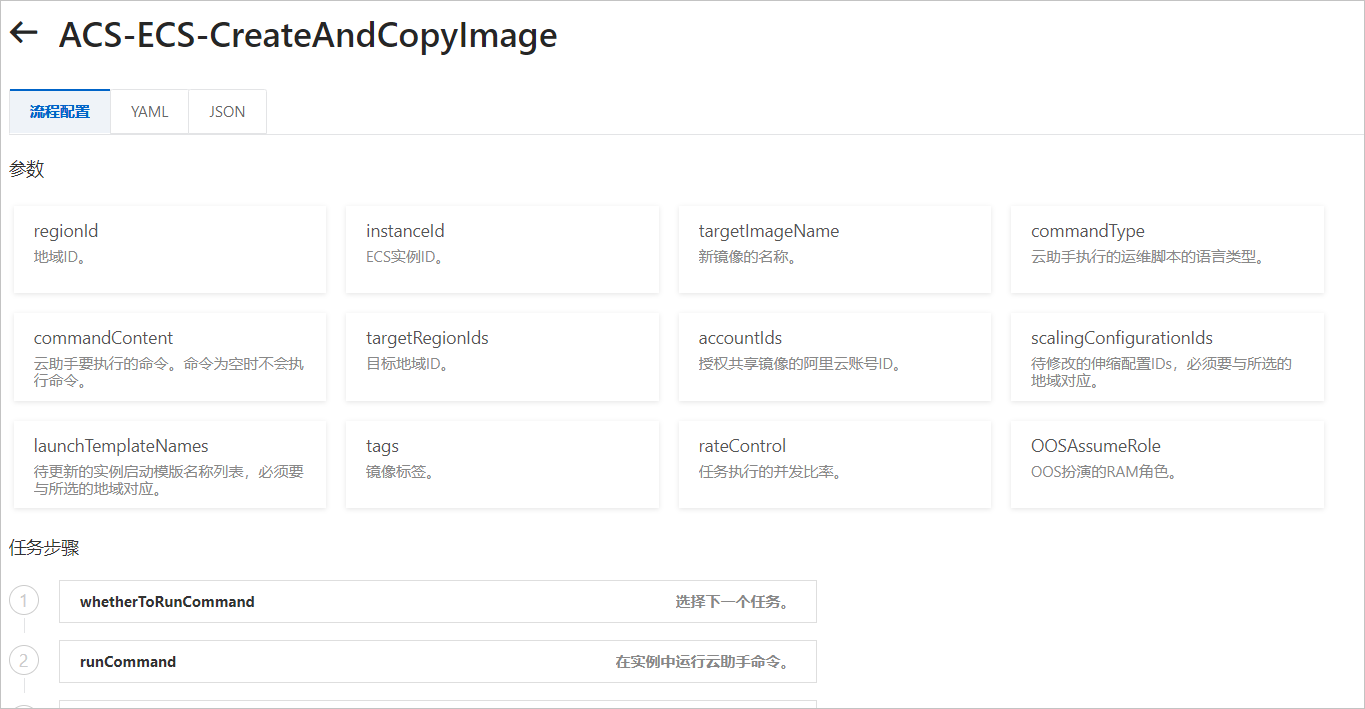Select the targetImageName parameter card

[835, 249]
